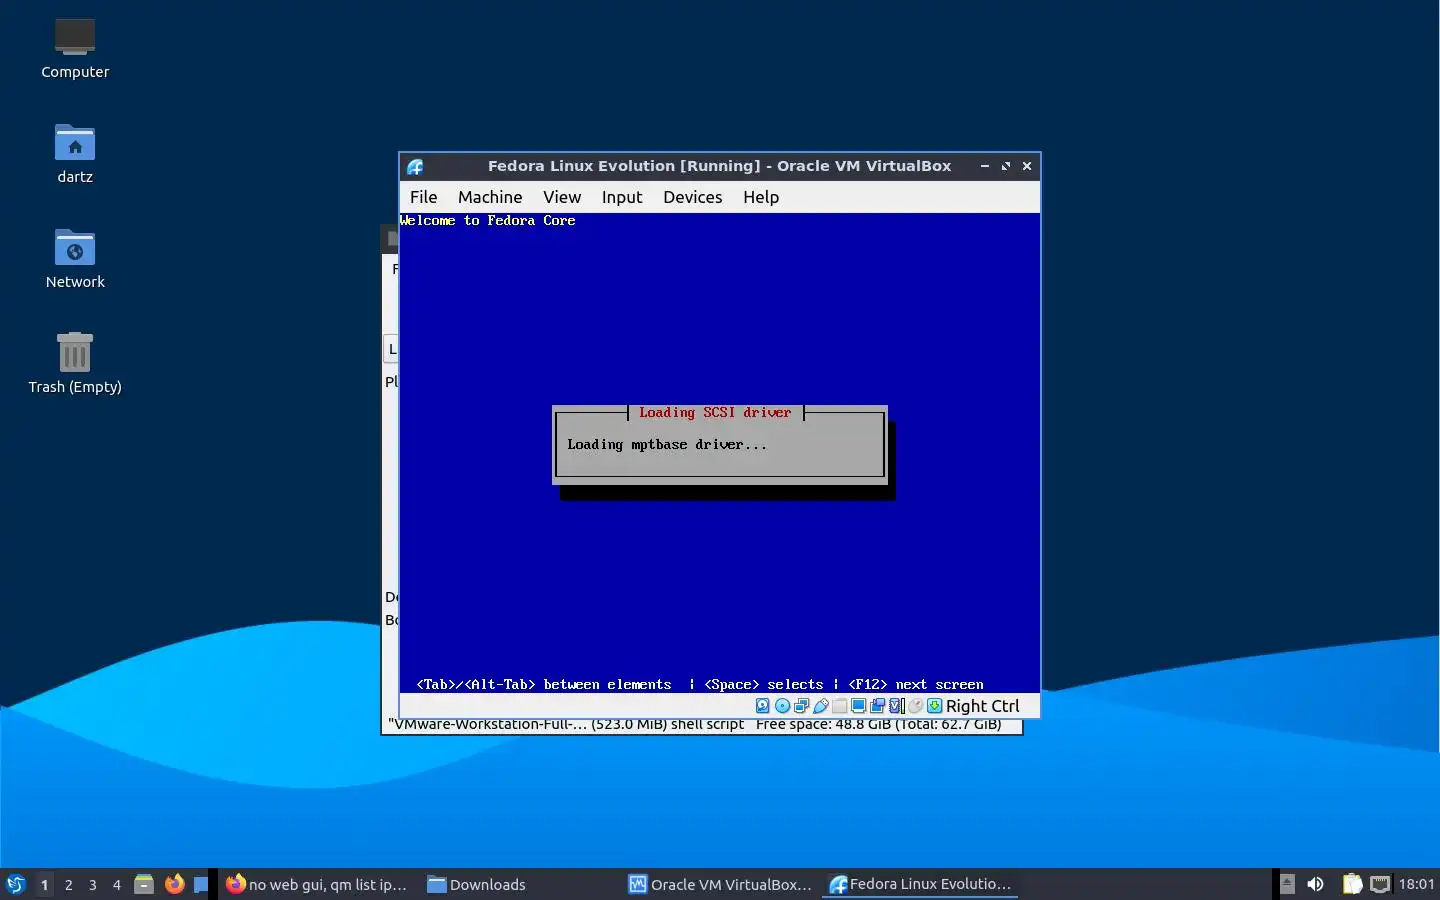Launch file manager from taskbar quick launch
Viewport: 1440px width, 900px height.
(x=144, y=884)
